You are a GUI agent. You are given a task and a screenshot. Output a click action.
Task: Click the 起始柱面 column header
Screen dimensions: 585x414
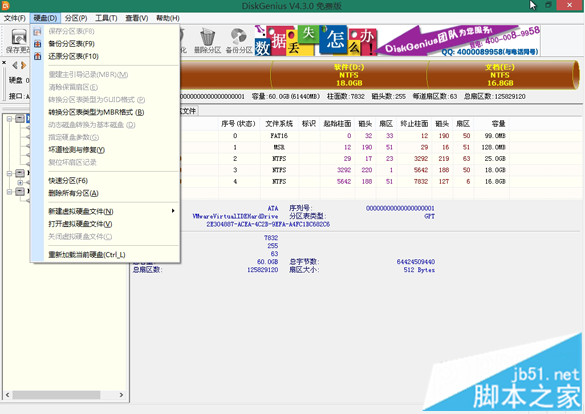[337, 123]
